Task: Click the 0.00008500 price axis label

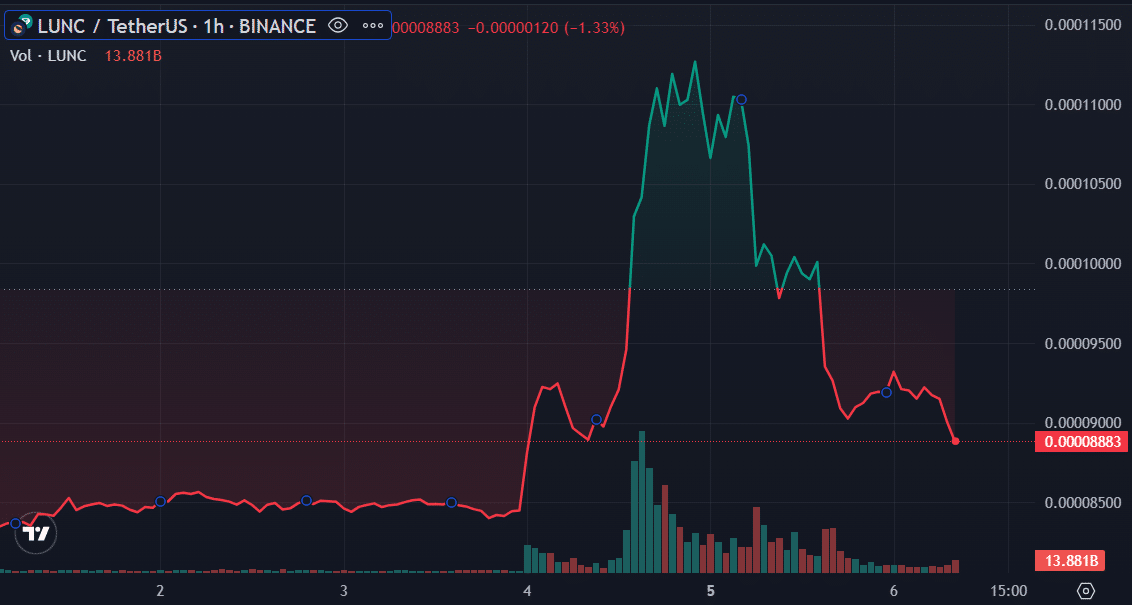Action: pyautogui.click(x=1083, y=502)
